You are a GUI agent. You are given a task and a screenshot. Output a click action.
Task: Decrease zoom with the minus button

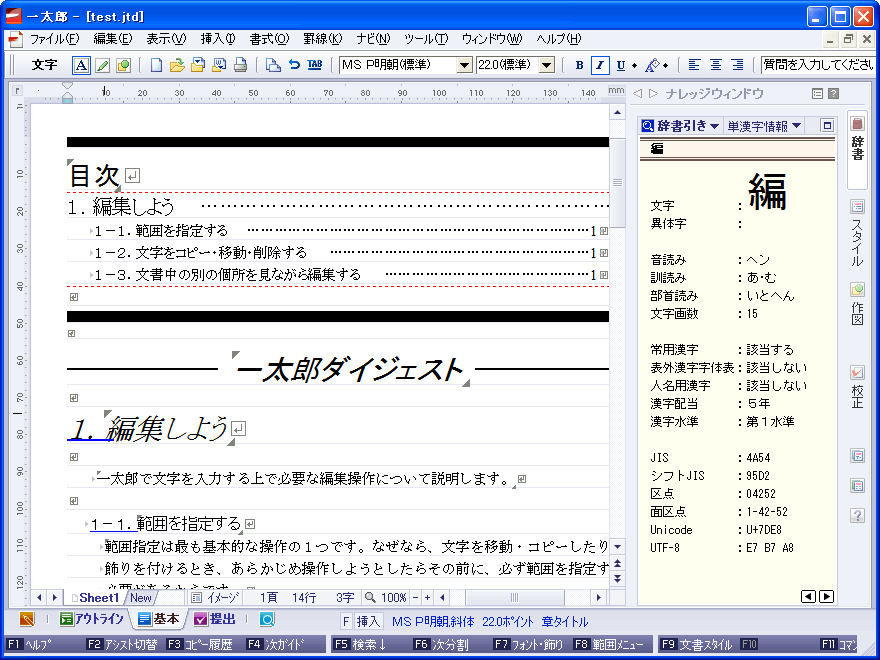(x=415, y=598)
